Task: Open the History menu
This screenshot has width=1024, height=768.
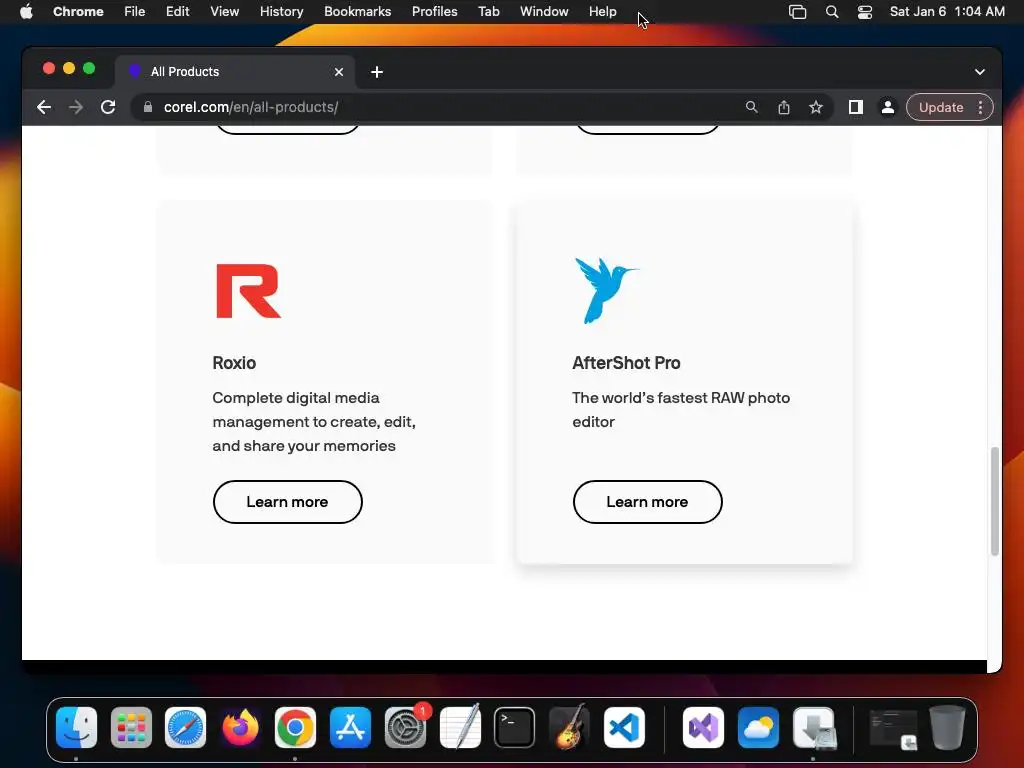Action: [281, 12]
